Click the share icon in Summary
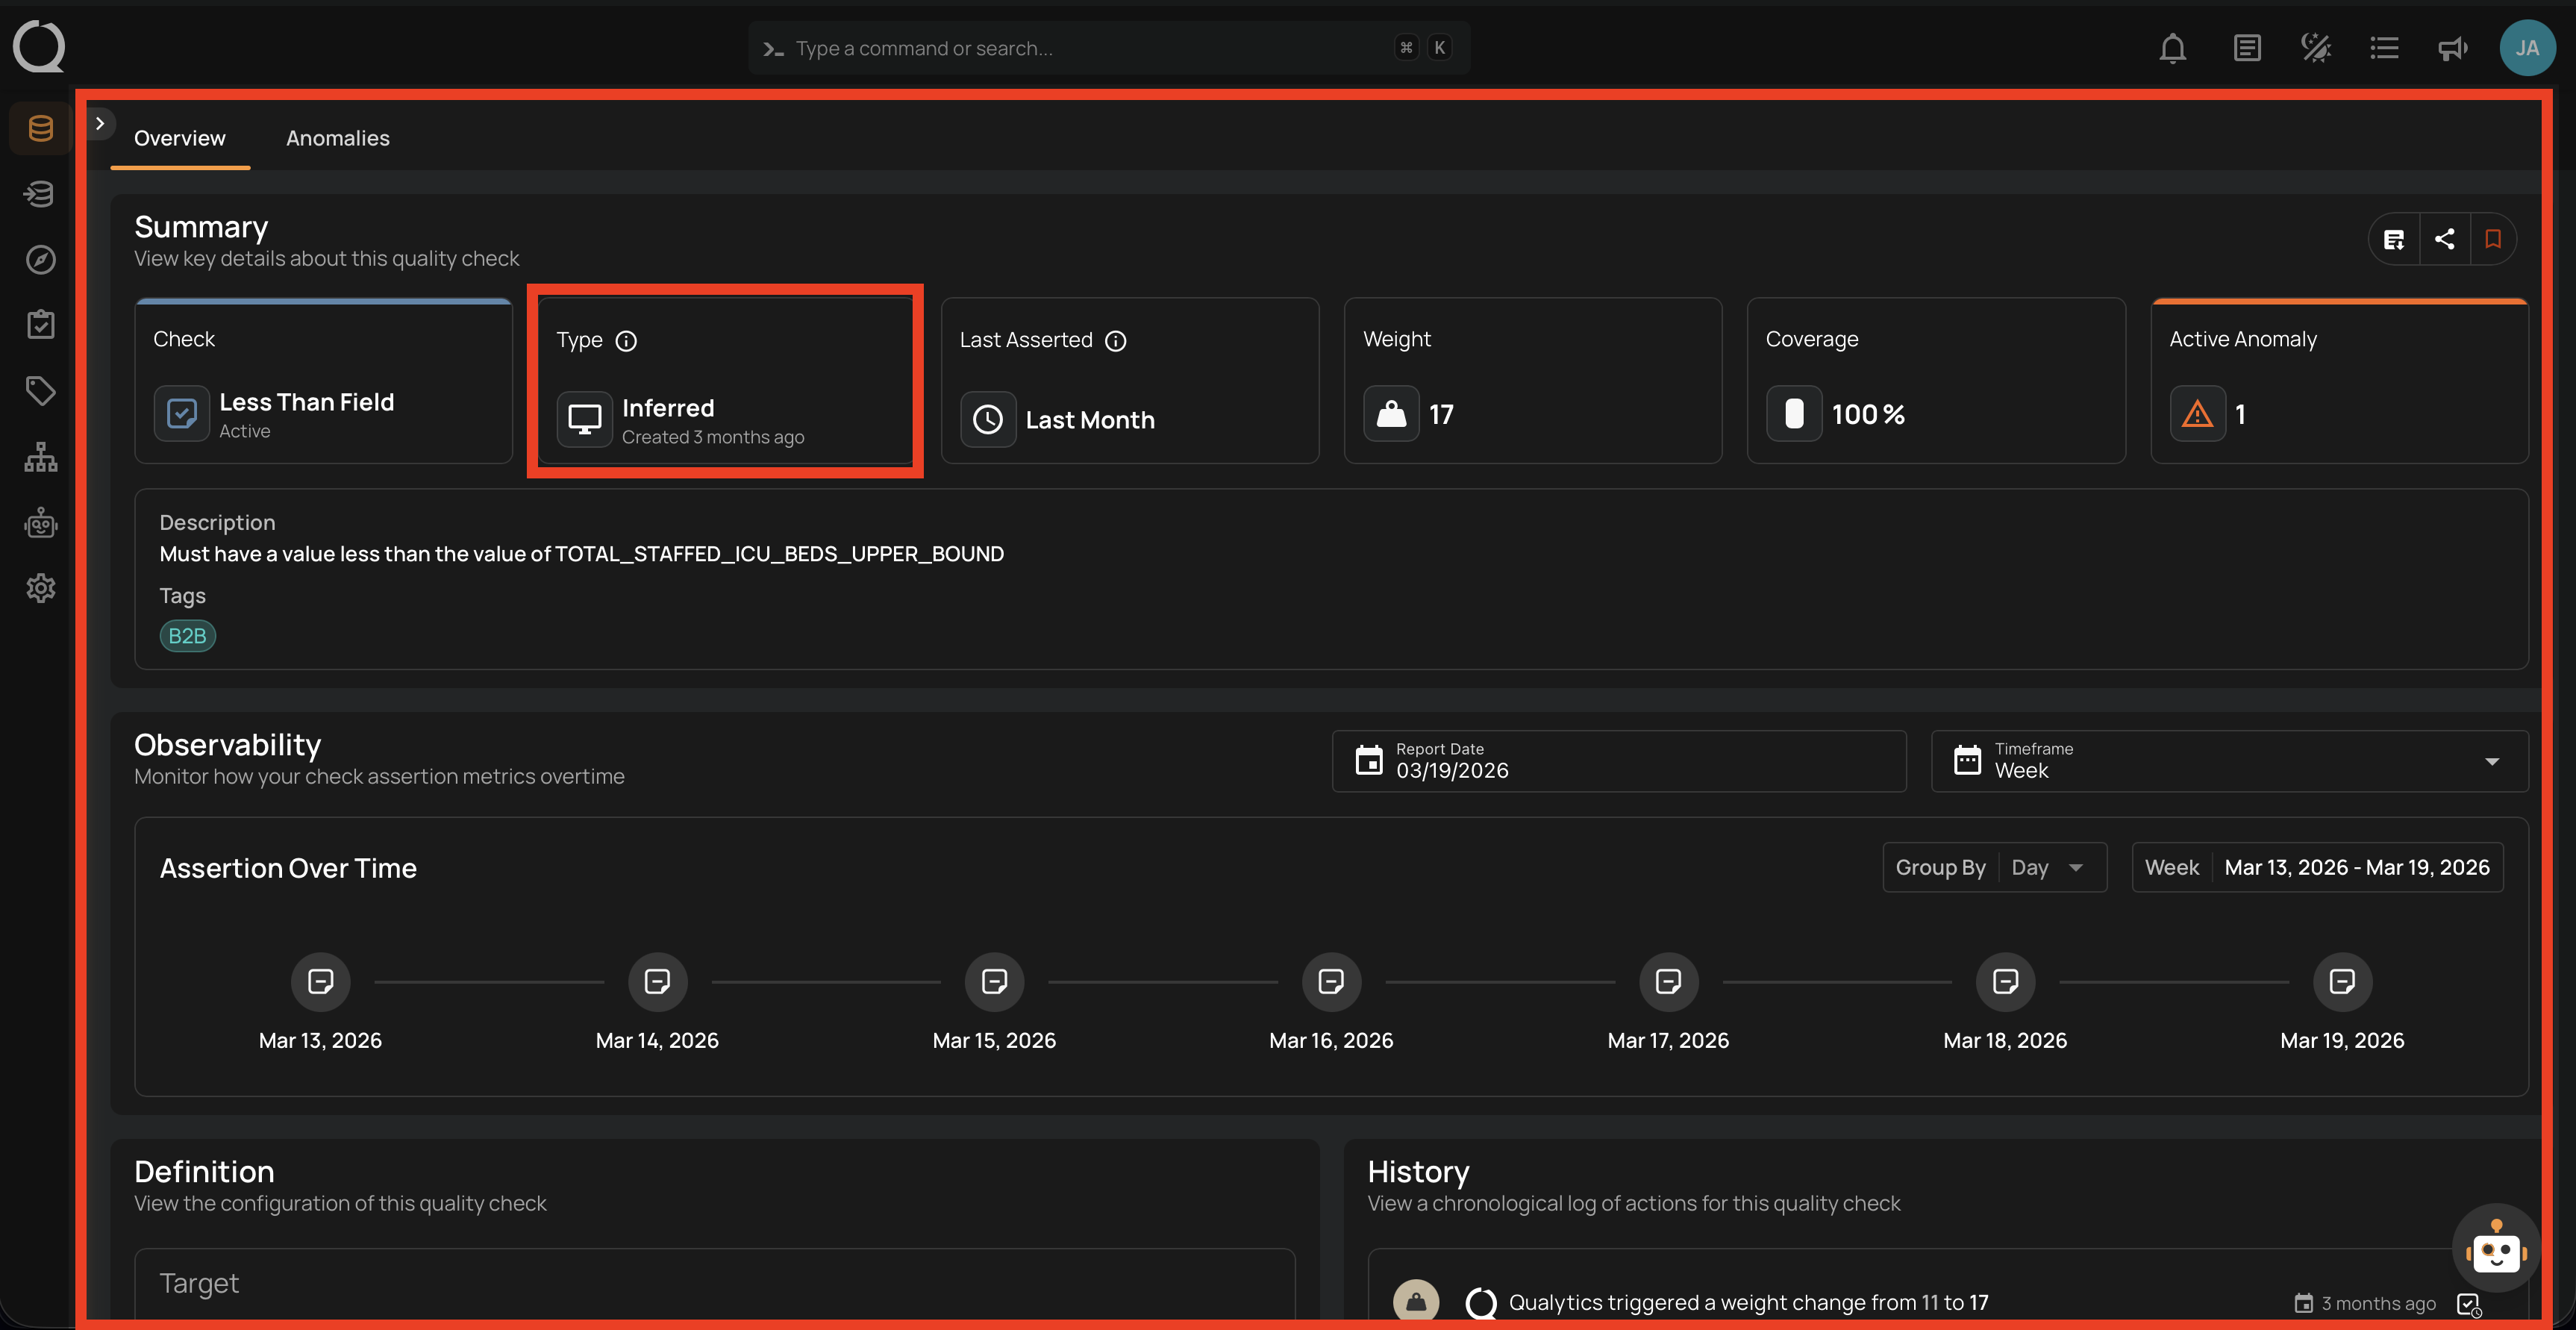The height and width of the screenshot is (1330, 2576). [x=2444, y=239]
